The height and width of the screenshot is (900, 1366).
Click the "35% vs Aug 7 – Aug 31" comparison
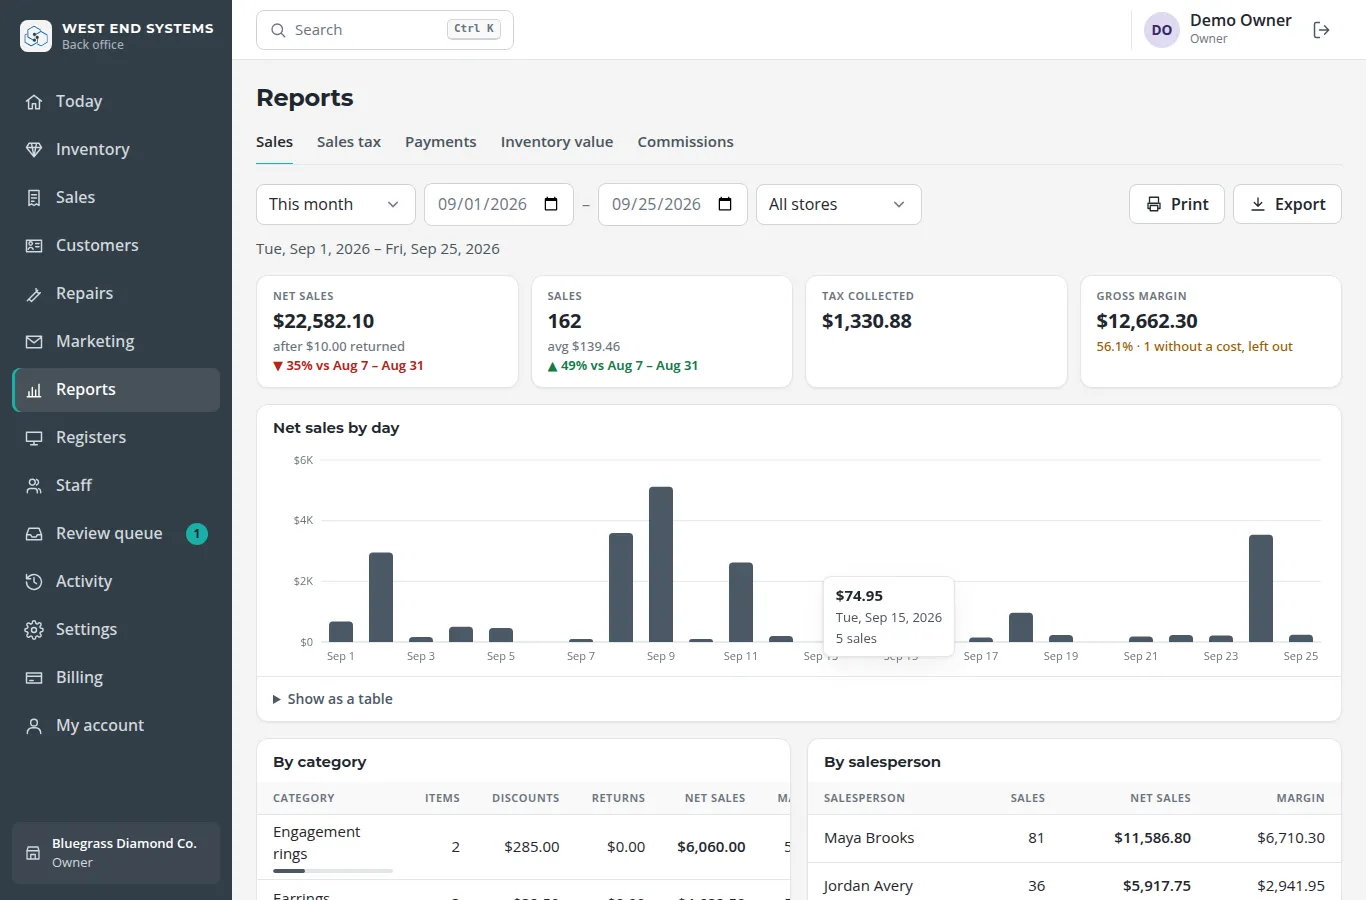[348, 366]
